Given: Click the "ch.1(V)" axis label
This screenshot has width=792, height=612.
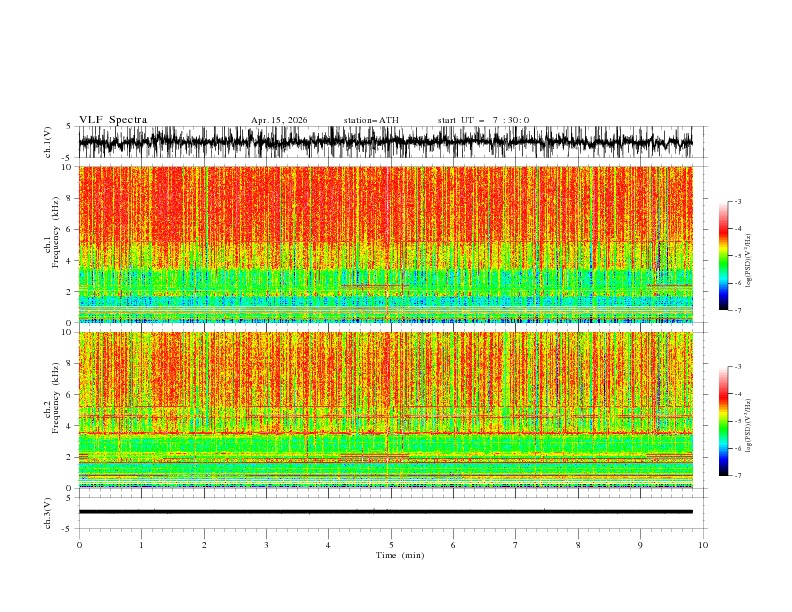Looking at the screenshot, I should point(48,142).
